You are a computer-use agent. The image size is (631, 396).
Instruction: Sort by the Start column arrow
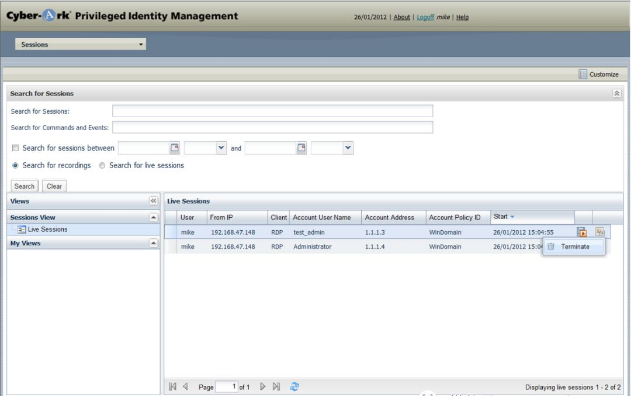[x=512, y=217]
